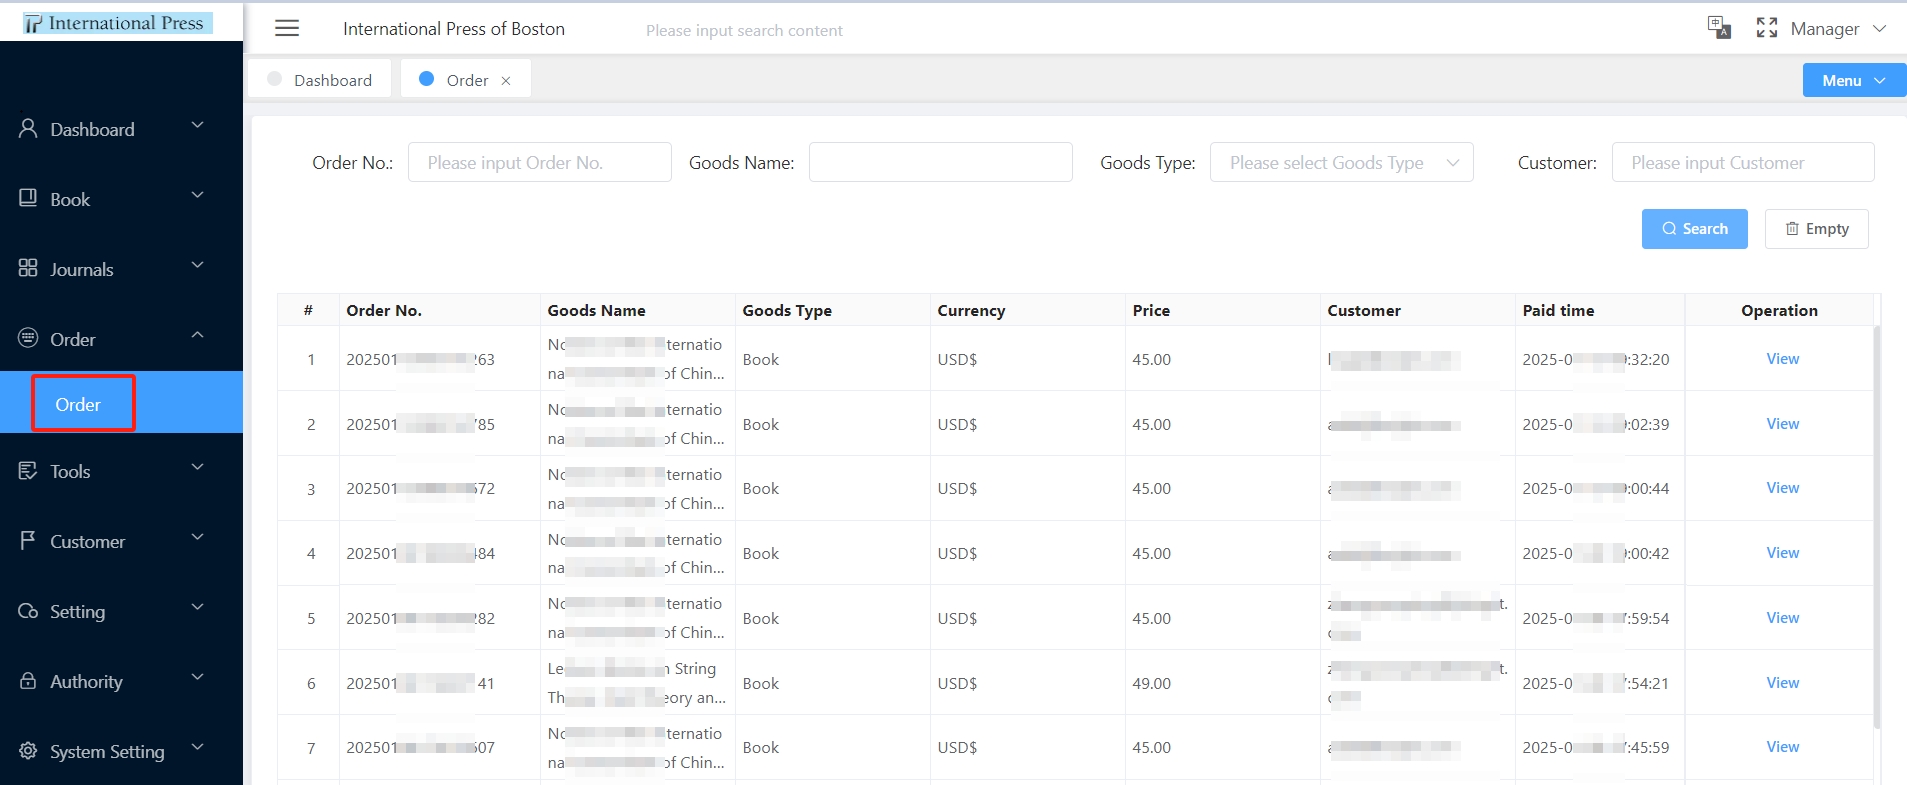Click the Order list icon in sidebar
This screenshot has height=785, width=1907.
28,338
